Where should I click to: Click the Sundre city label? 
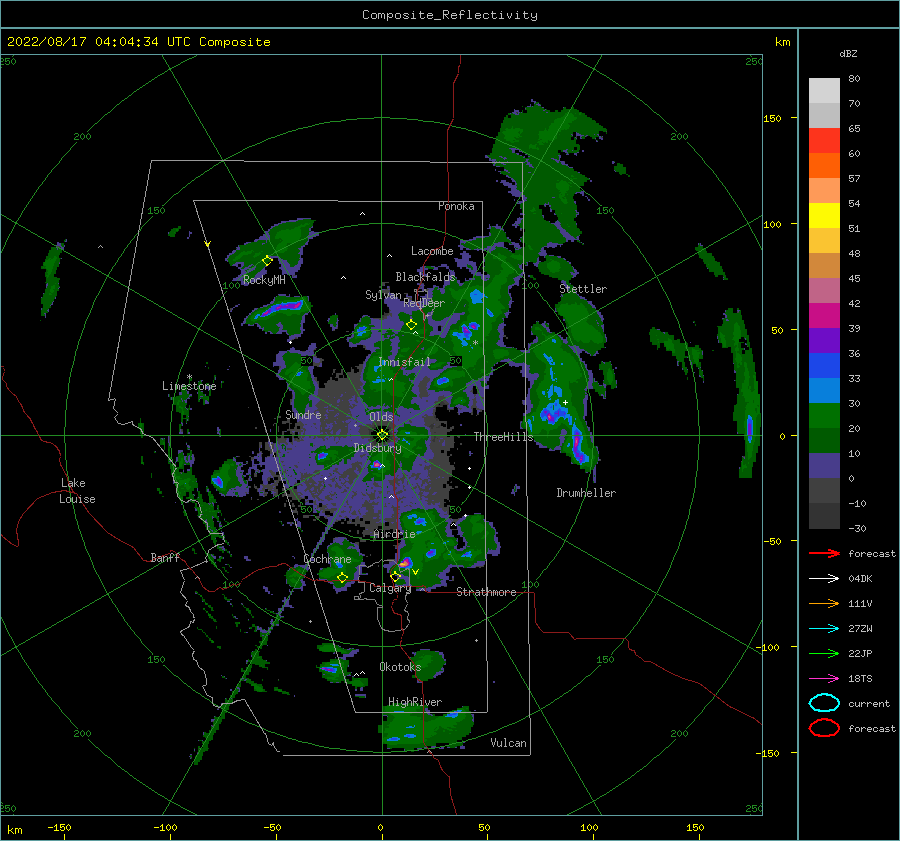(303, 414)
